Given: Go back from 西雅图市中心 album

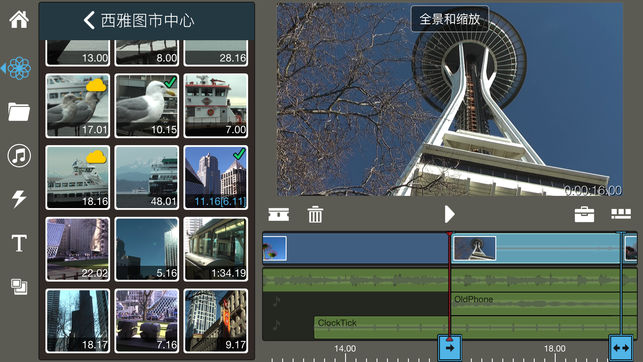Looking at the screenshot, I should [x=89, y=20].
